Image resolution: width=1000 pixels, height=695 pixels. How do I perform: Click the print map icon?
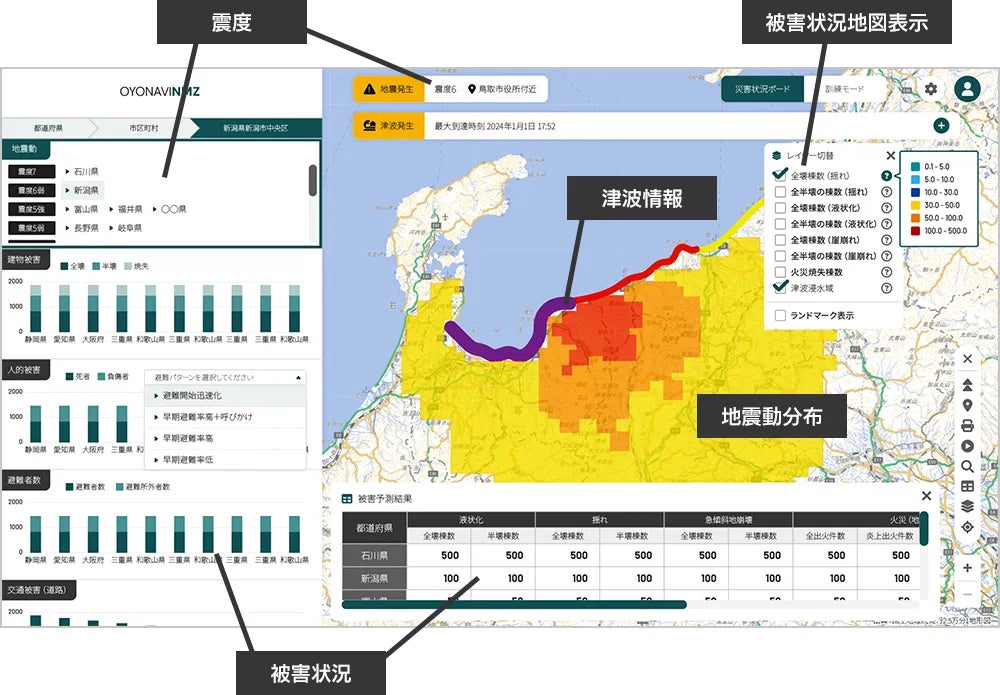click(967, 426)
